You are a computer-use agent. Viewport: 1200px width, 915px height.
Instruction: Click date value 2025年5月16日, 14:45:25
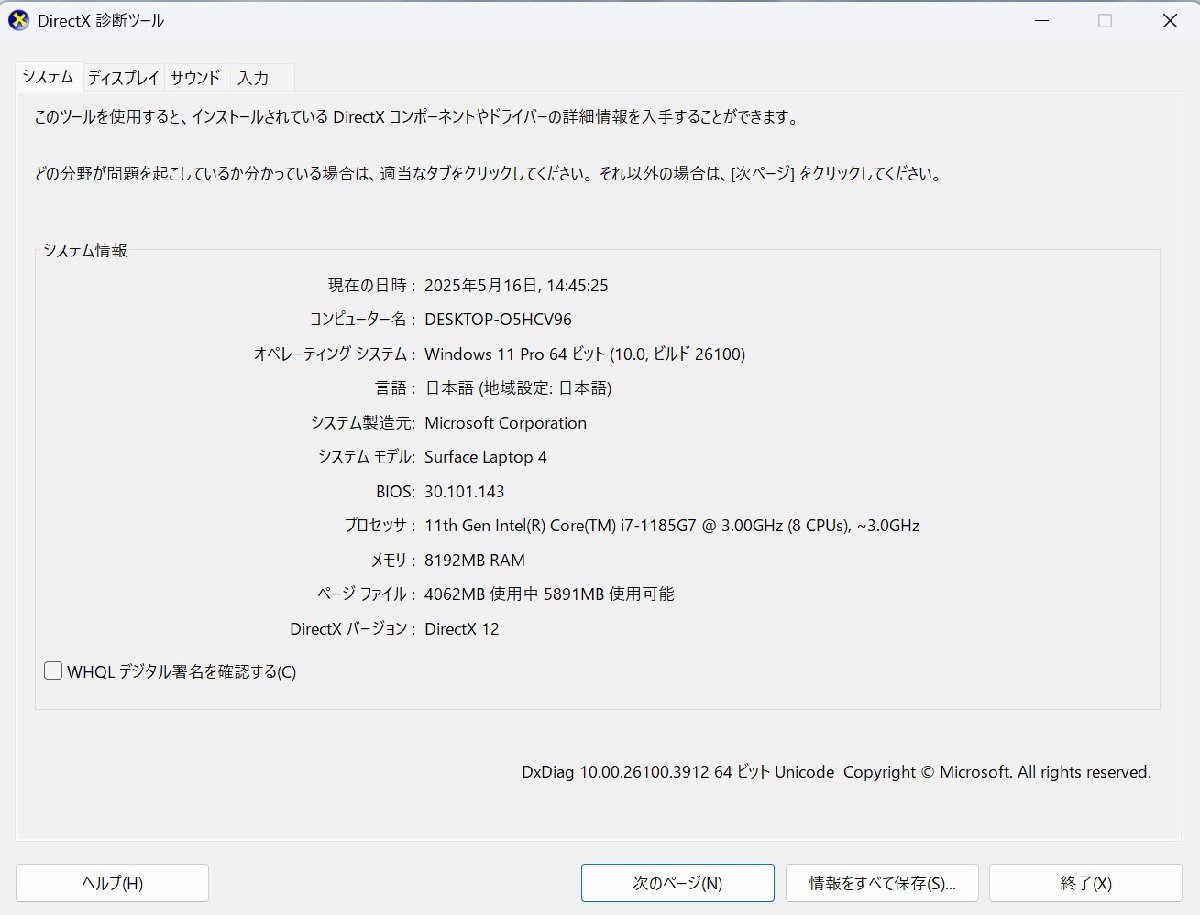516,285
